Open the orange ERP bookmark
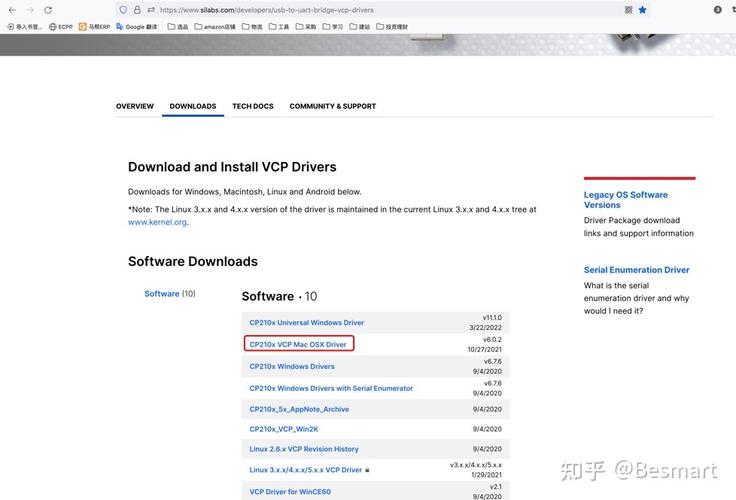Viewport: 736px width, 500px height. point(94,27)
